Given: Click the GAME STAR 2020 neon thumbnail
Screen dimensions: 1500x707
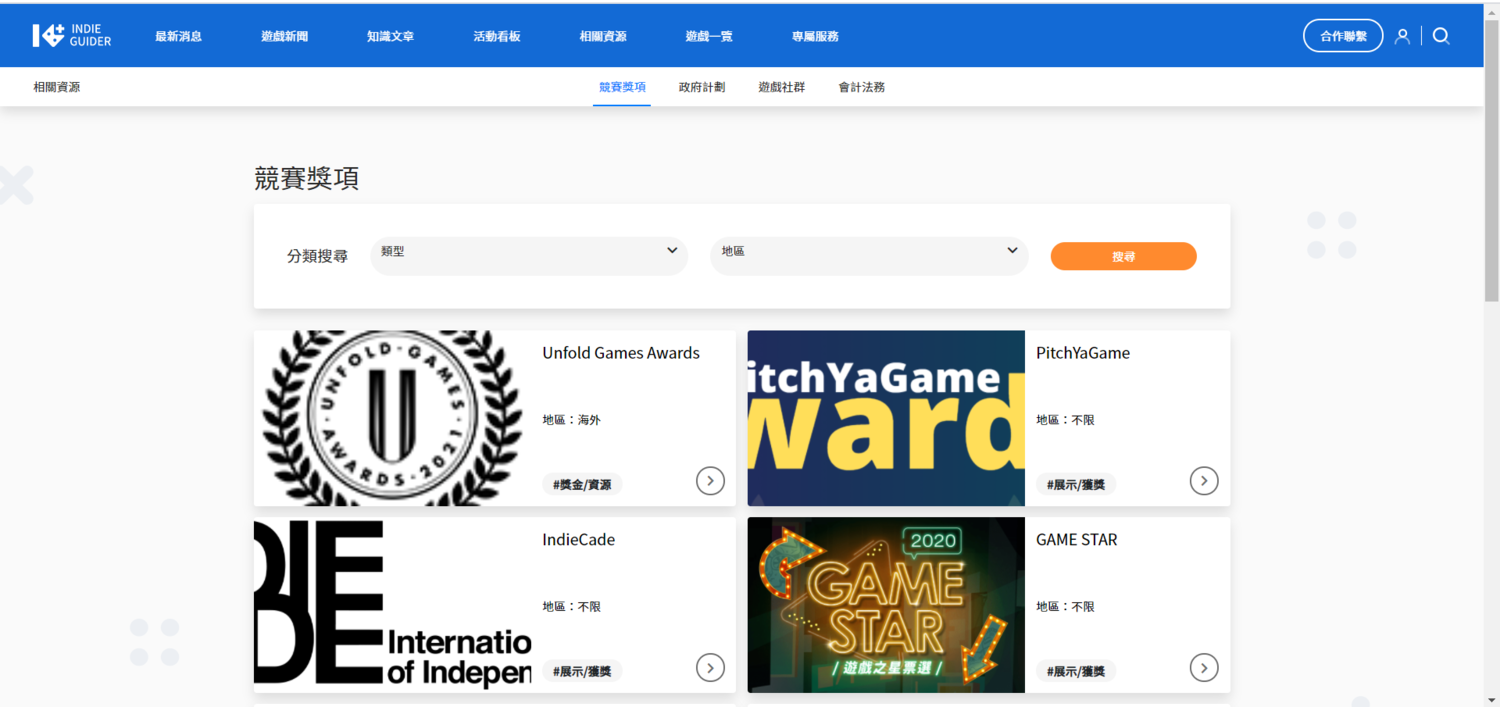Looking at the screenshot, I should coord(886,605).
